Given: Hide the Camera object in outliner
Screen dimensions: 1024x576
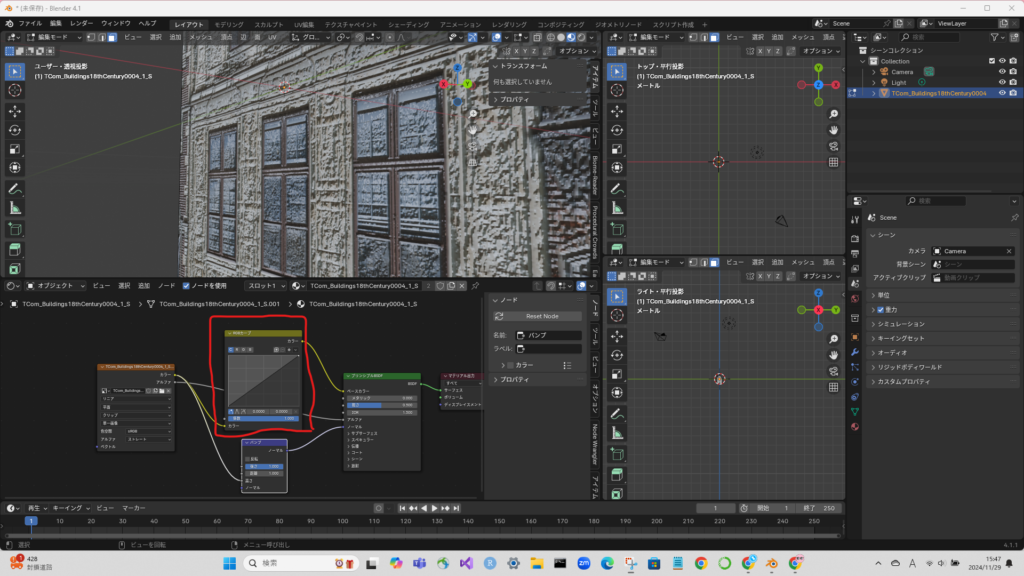Looking at the screenshot, I should (x=1002, y=72).
